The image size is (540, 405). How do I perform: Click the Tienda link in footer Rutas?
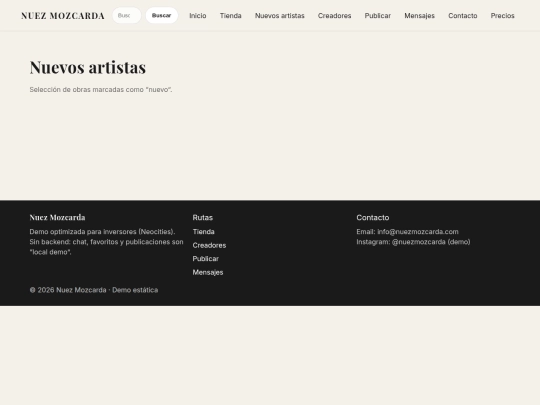[x=204, y=232]
